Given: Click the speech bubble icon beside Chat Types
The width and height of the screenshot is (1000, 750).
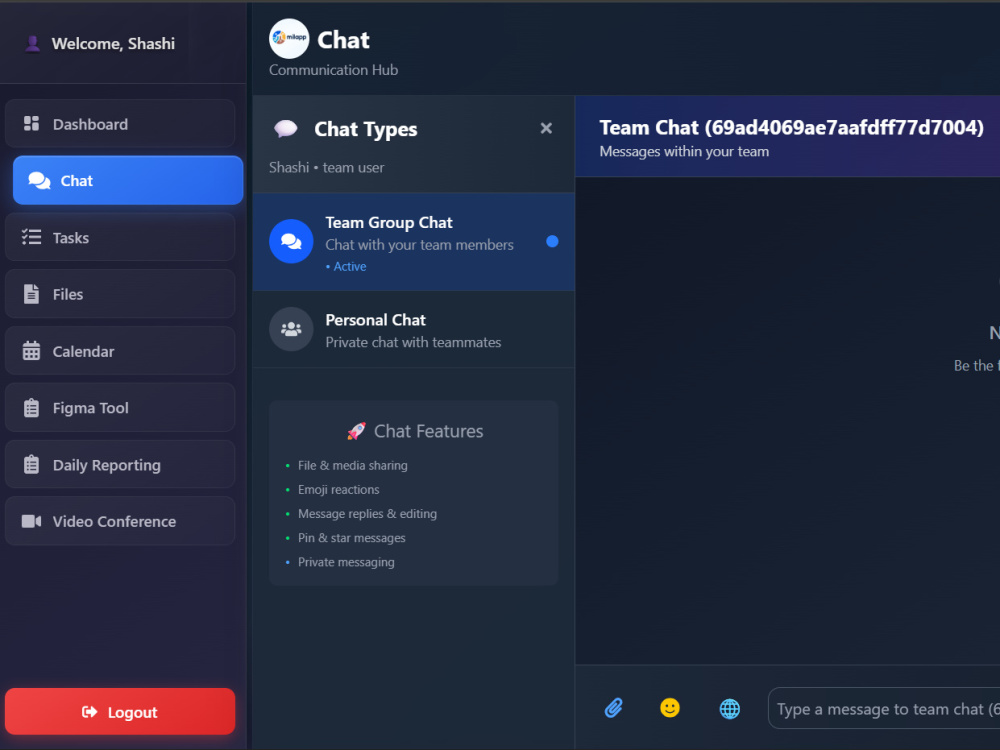Looking at the screenshot, I should 286,129.
